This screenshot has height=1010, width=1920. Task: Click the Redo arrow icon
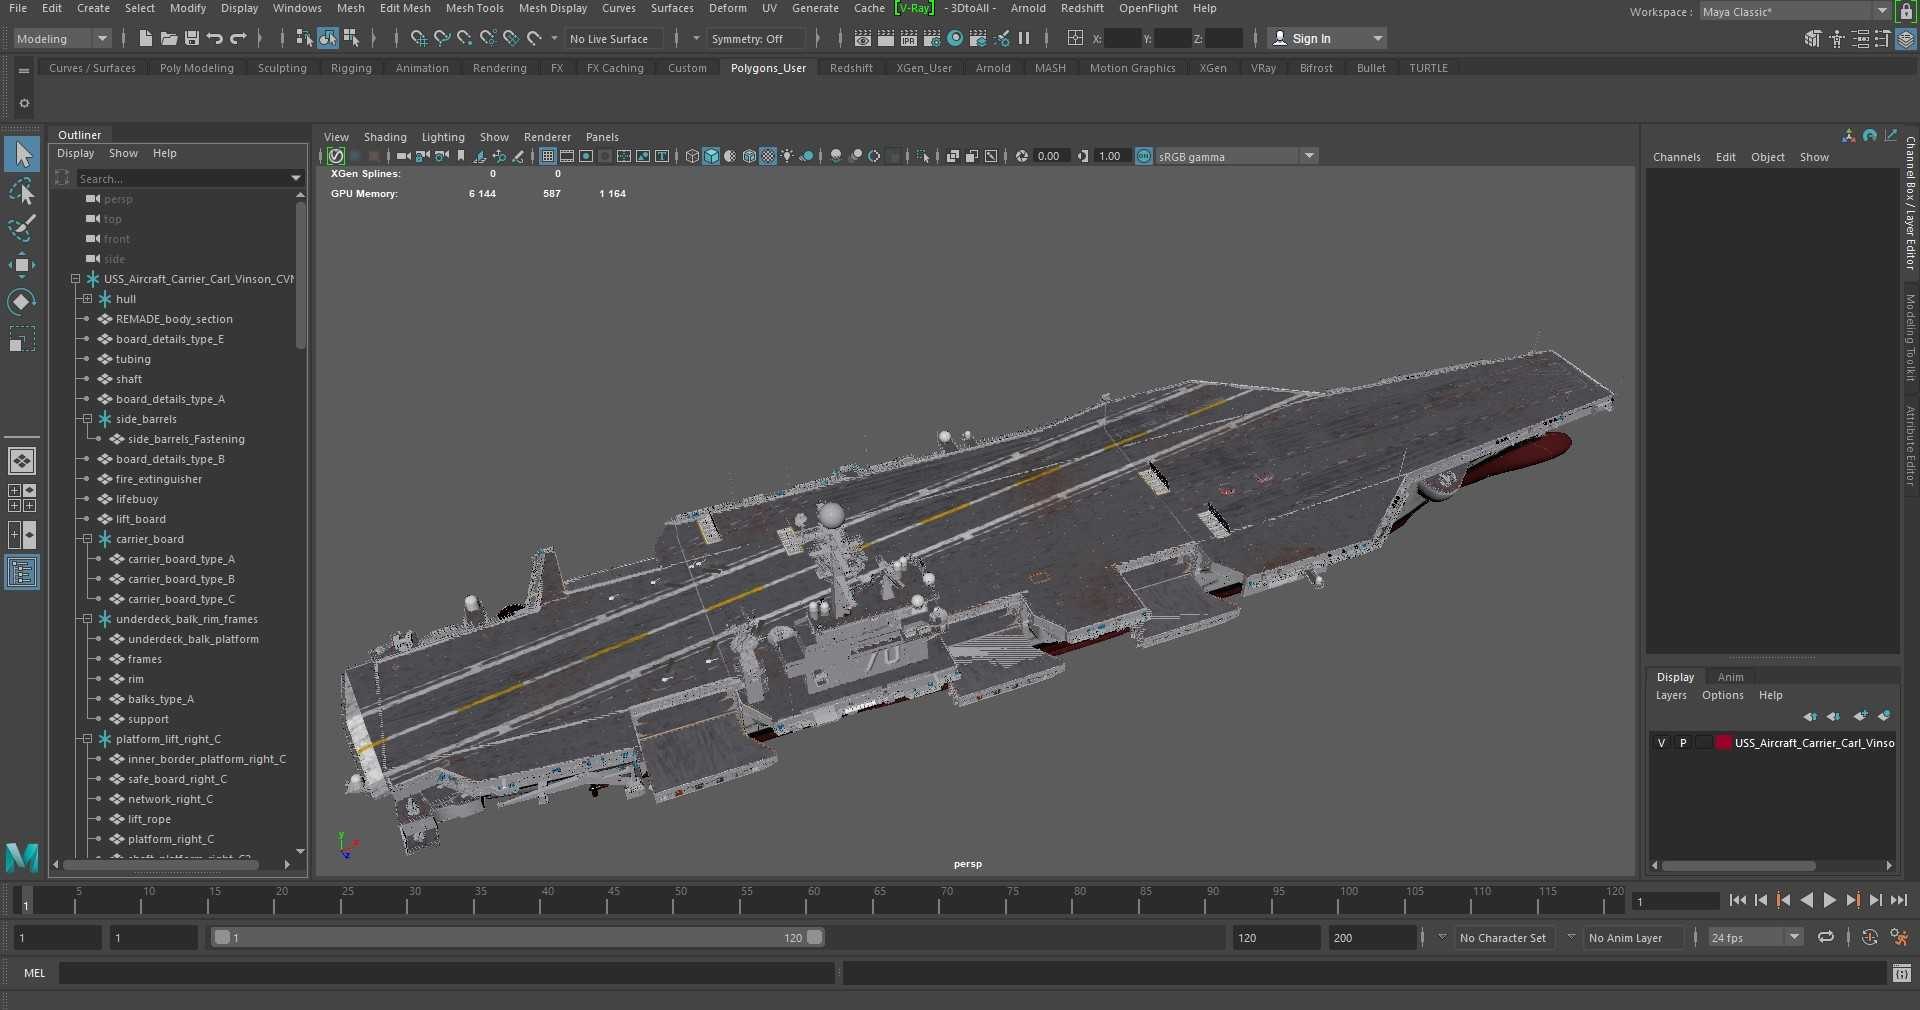tap(238, 38)
